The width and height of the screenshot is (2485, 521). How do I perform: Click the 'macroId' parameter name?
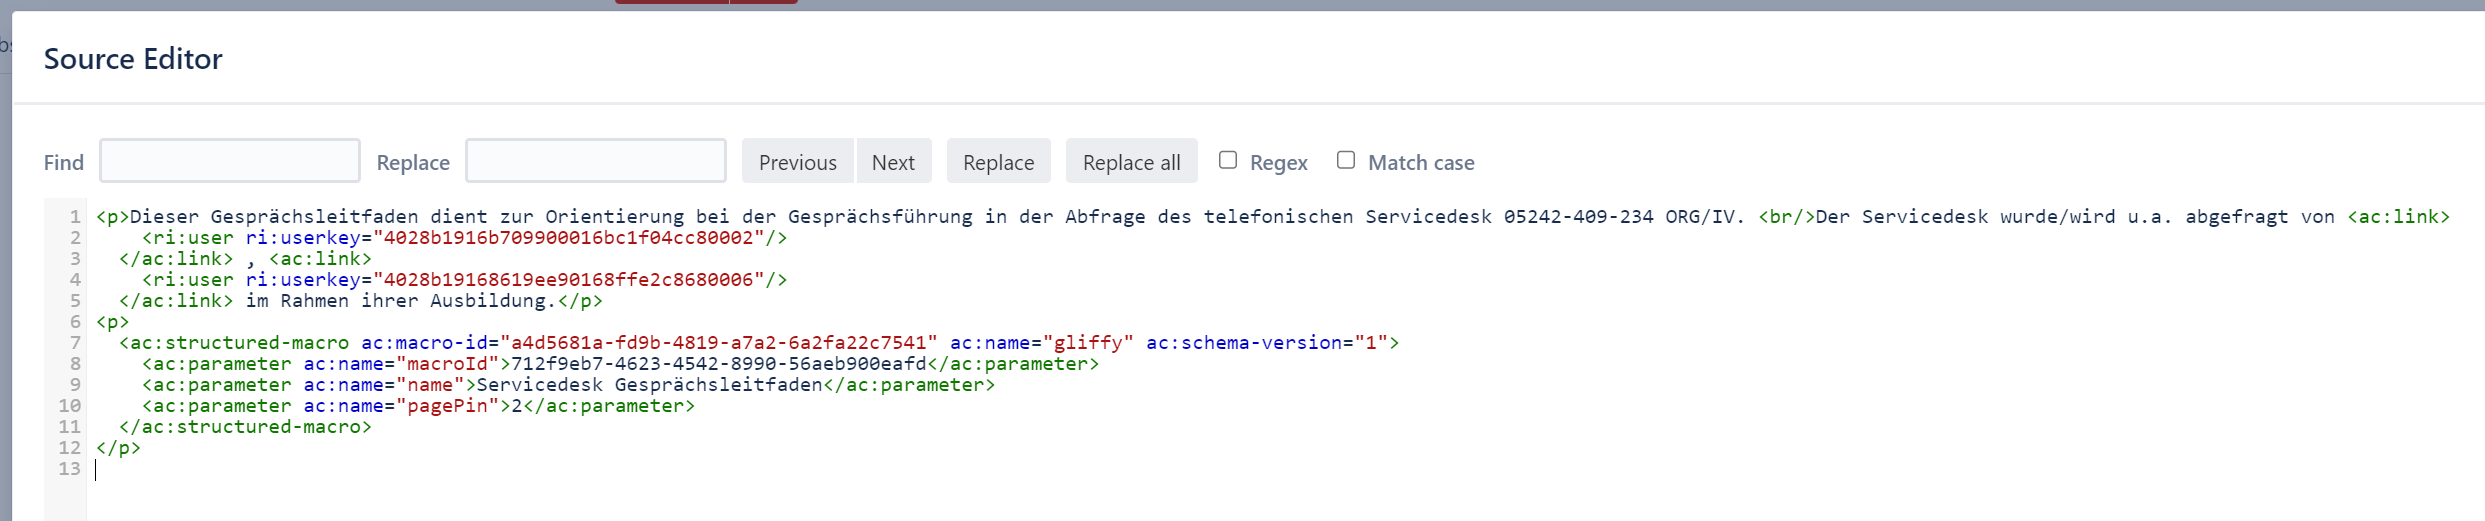click(x=447, y=364)
